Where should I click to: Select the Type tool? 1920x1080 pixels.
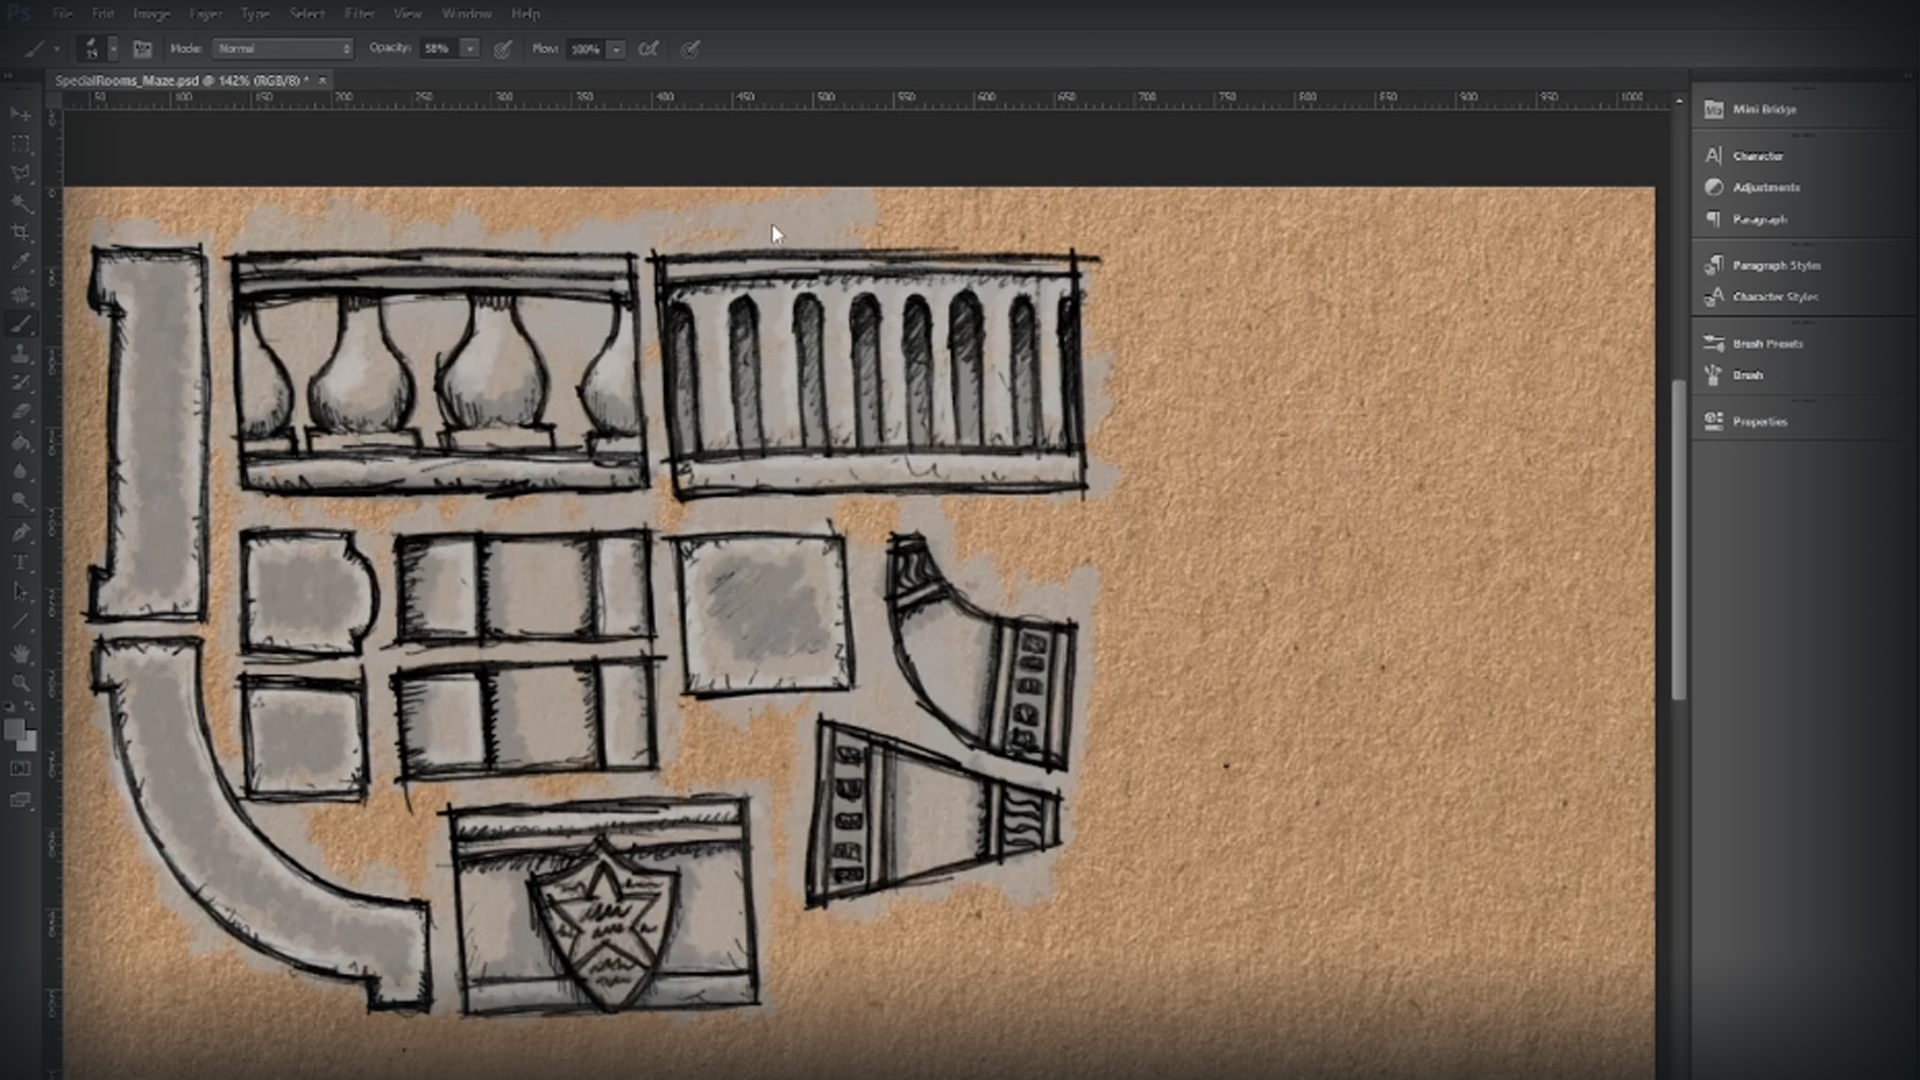click(21, 561)
